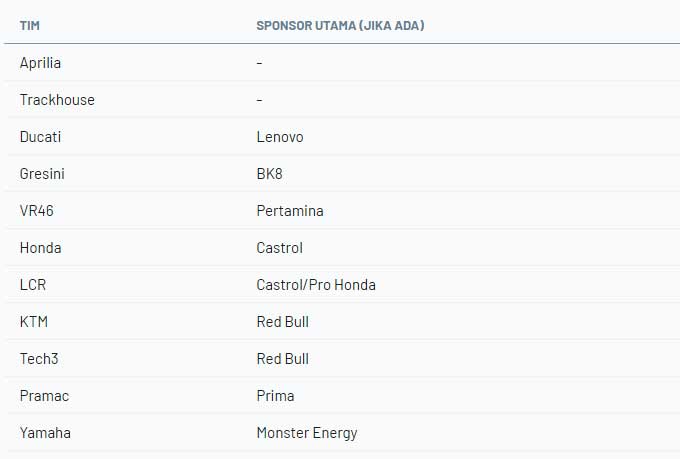Viewport: 680px width, 459px height.
Task: Click the TIM column header
Action: point(29,26)
